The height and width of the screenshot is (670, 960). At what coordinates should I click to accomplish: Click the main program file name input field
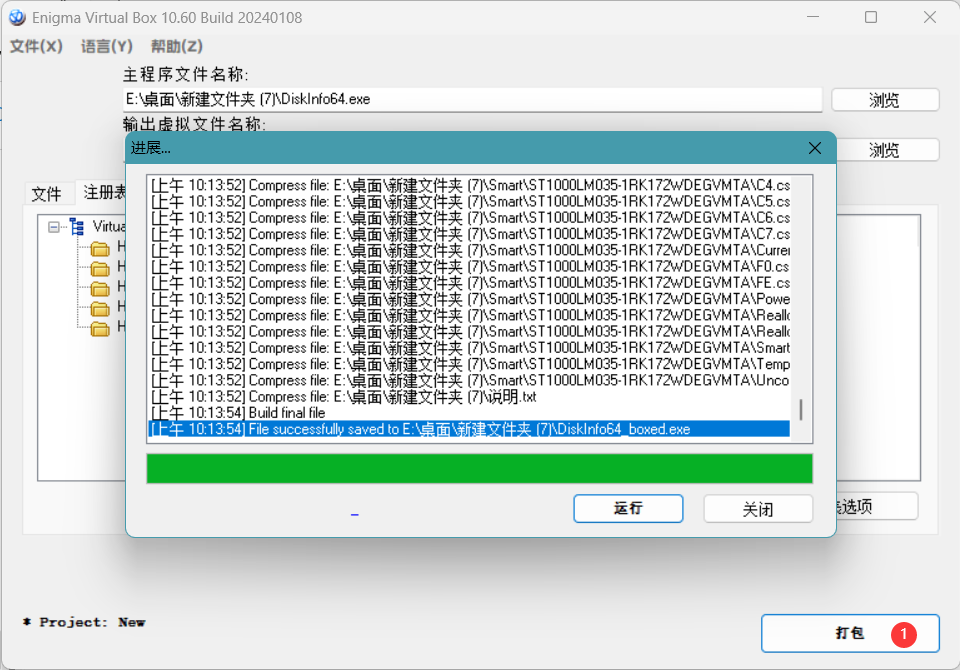(x=472, y=99)
